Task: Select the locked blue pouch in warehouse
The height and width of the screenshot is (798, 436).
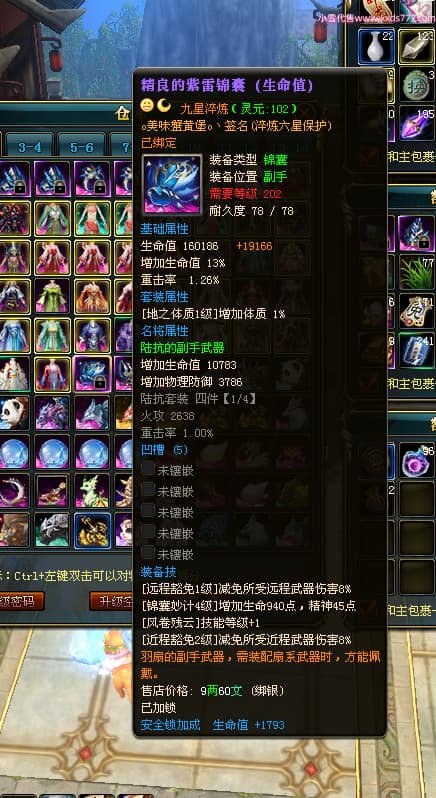Action: pyautogui.click(x=93, y=374)
